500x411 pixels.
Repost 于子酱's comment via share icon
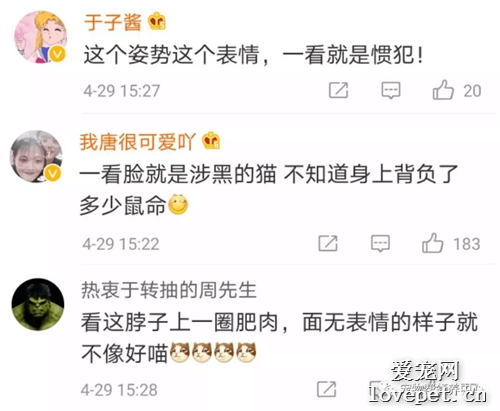[x=338, y=90]
